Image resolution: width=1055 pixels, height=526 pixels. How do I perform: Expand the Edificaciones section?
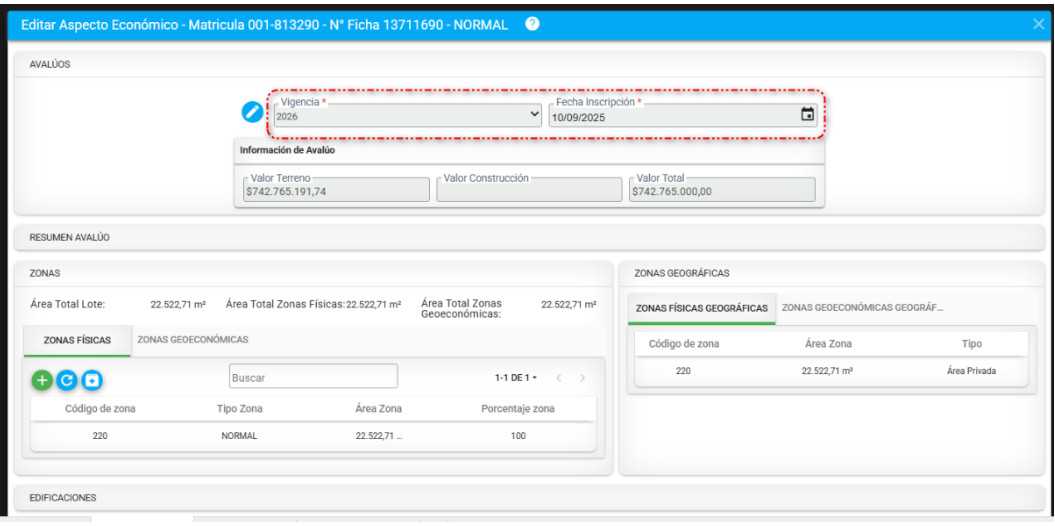[62, 497]
